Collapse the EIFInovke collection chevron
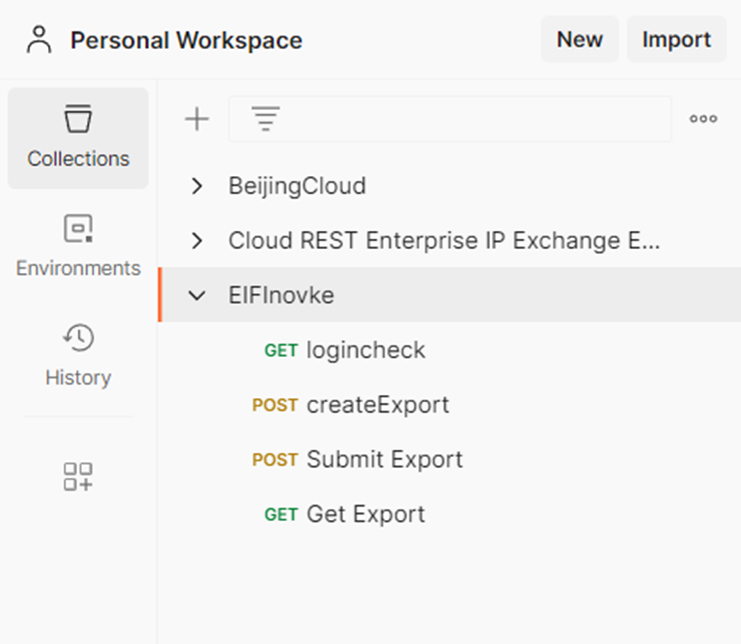 point(197,295)
